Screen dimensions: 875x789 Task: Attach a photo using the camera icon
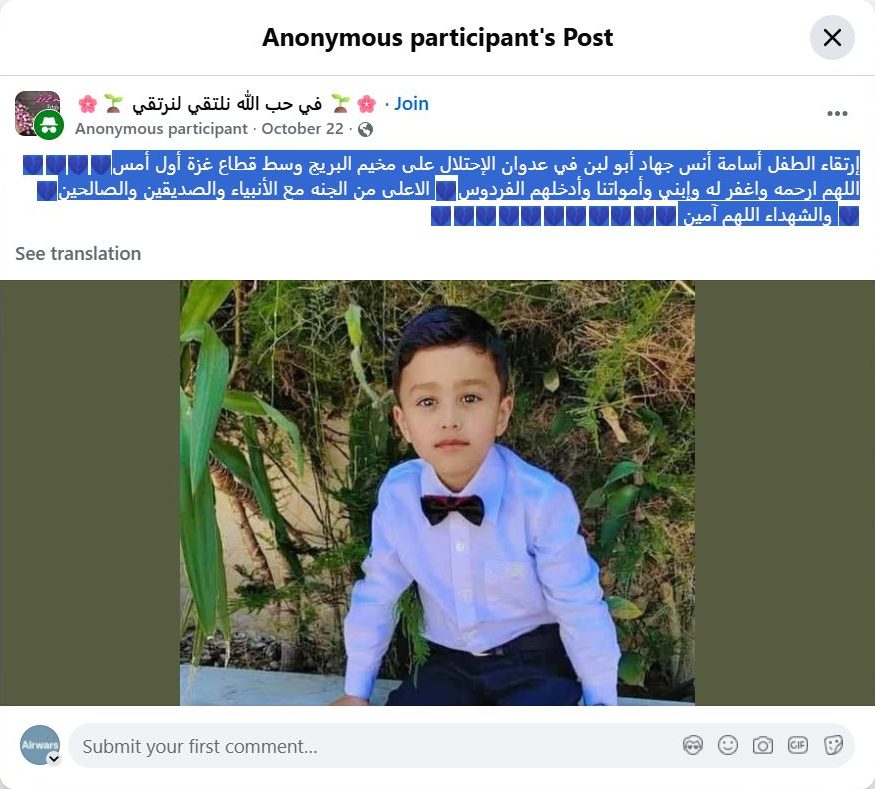point(763,745)
